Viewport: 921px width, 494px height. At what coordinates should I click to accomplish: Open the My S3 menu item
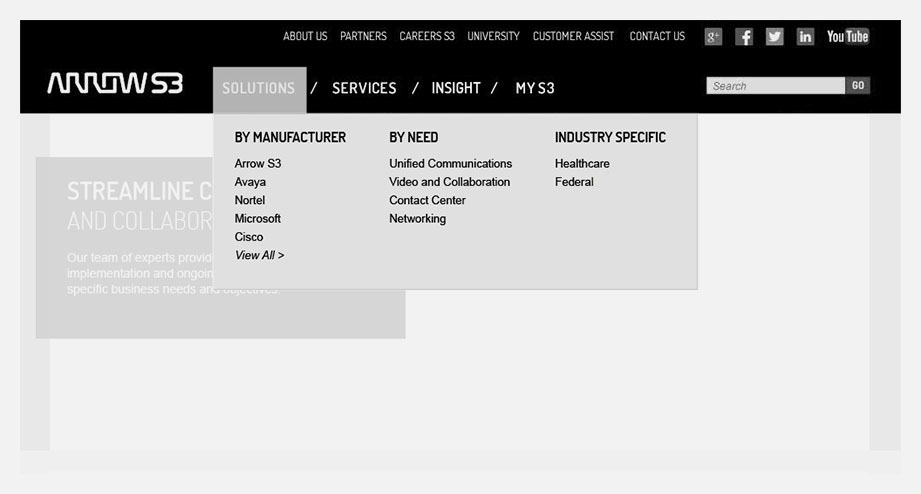pos(535,89)
